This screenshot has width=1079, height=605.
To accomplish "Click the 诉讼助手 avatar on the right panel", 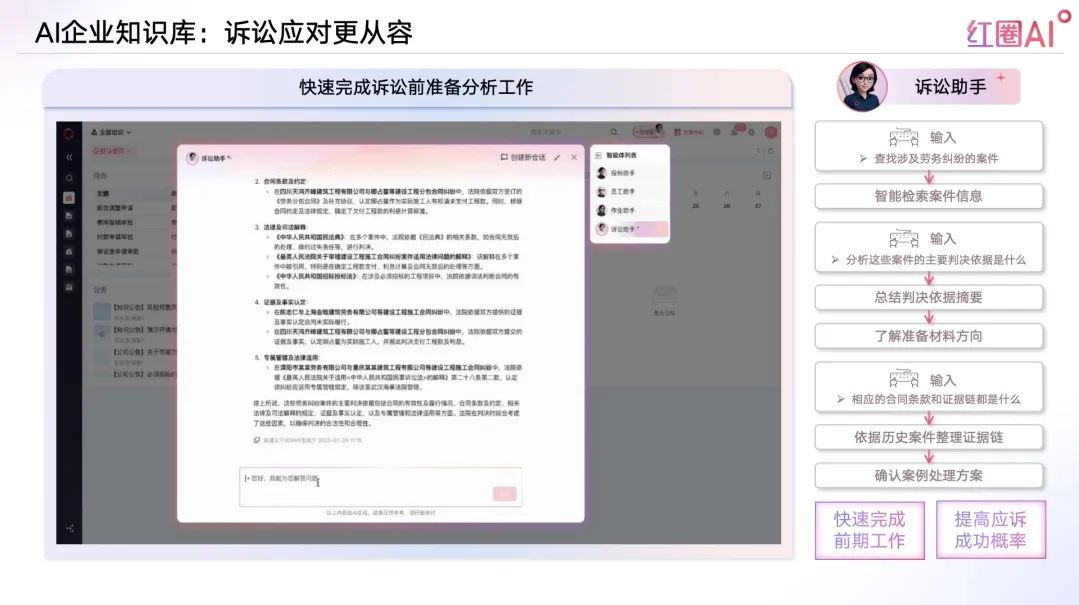I will (861, 87).
